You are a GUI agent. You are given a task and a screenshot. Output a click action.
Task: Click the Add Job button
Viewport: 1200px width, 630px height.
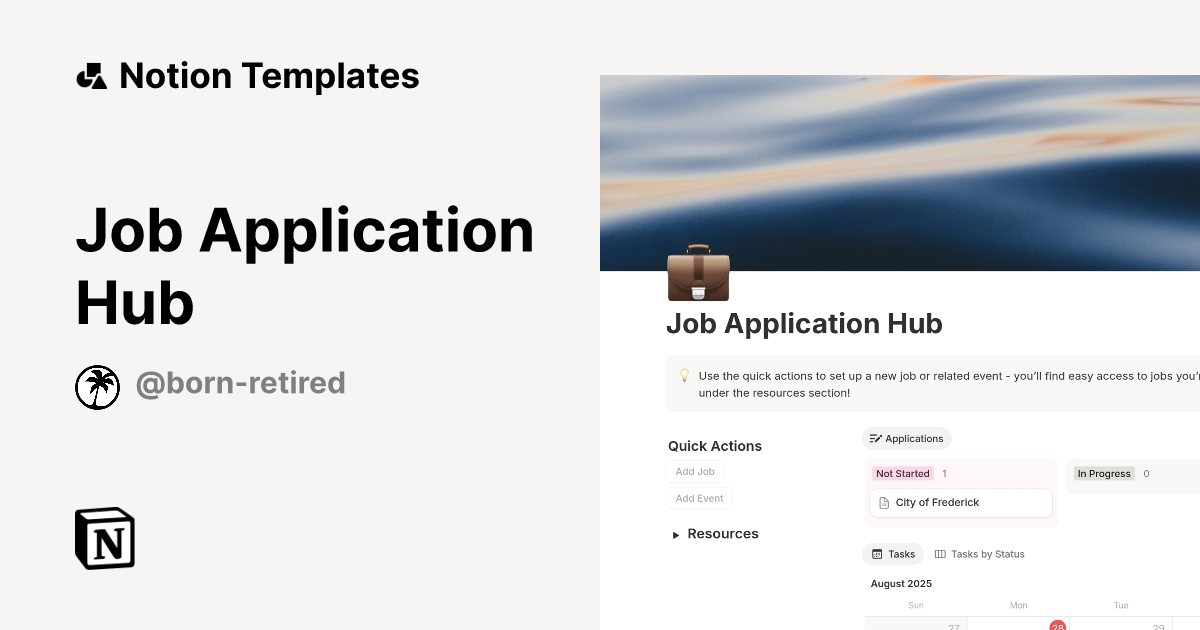694,471
